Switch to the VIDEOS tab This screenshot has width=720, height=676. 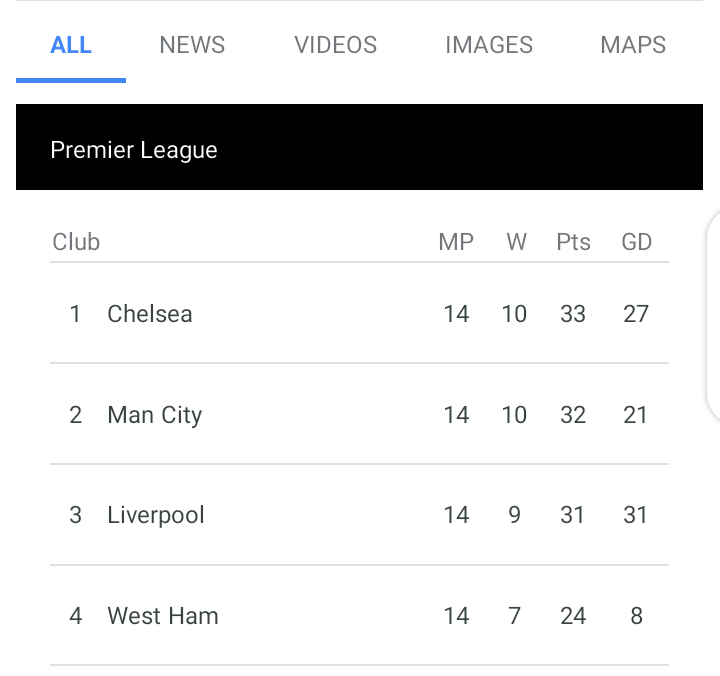[336, 45]
